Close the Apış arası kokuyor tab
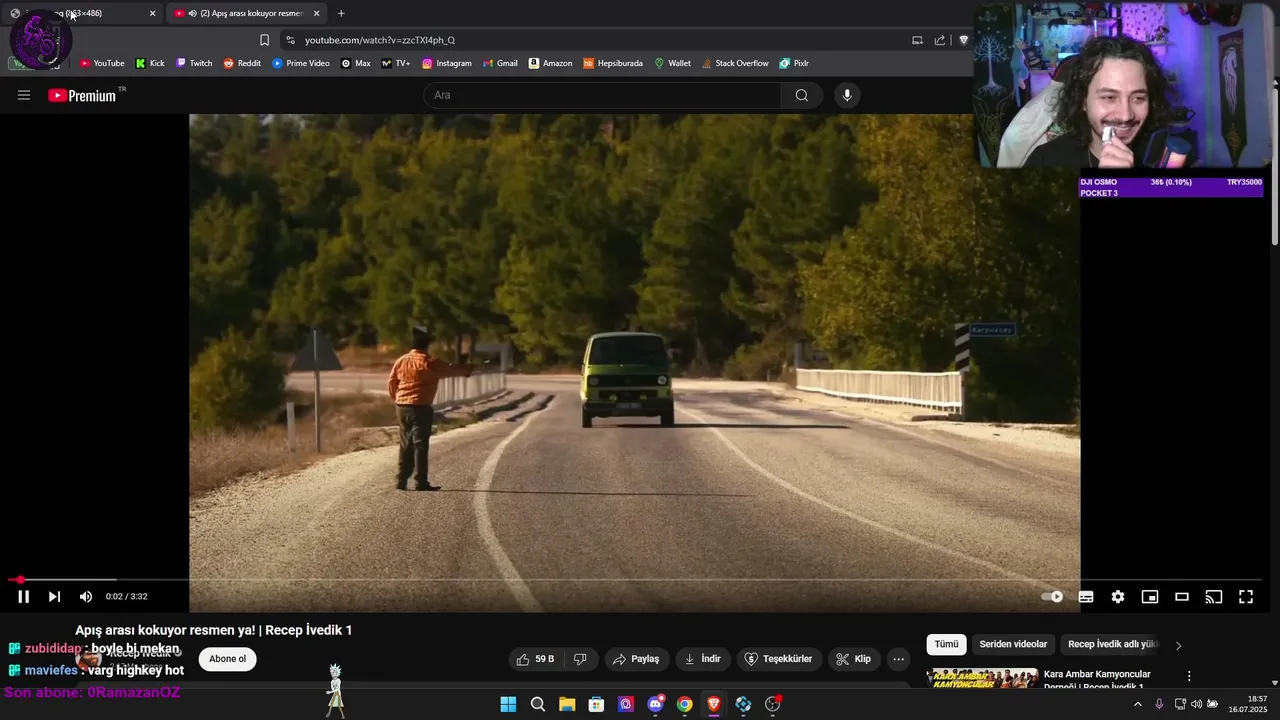The width and height of the screenshot is (1280, 720). (x=316, y=13)
